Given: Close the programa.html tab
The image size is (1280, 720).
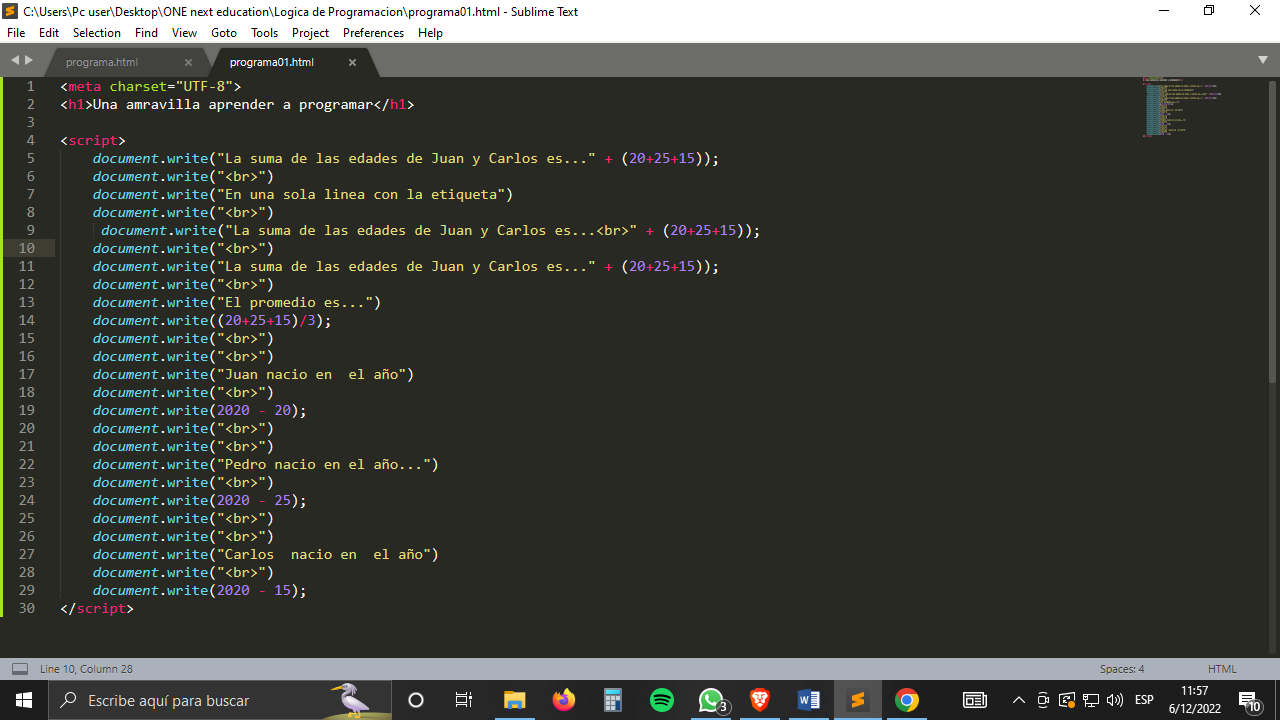Looking at the screenshot, I should point(188,62).
